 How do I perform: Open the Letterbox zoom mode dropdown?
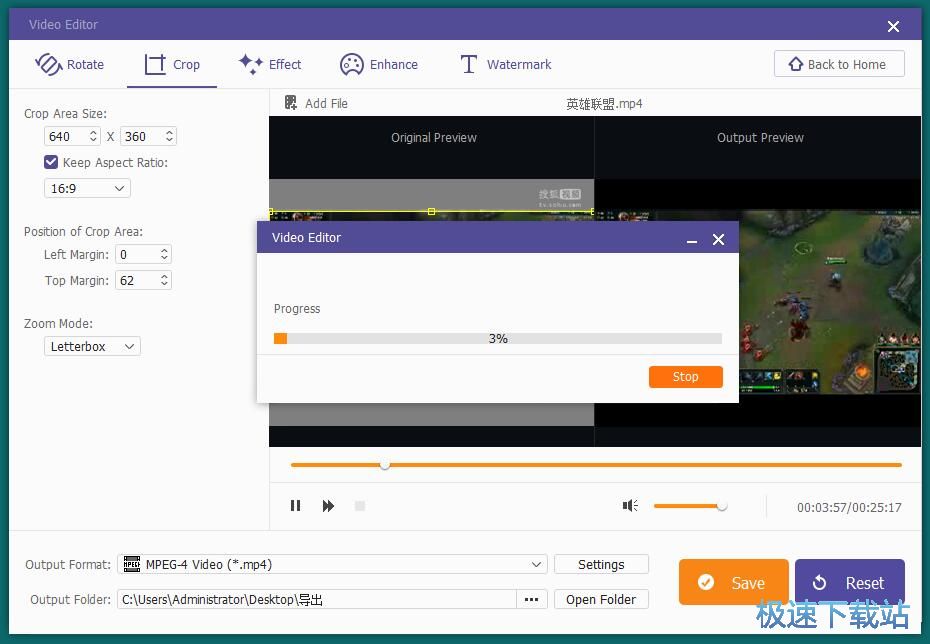92,346
